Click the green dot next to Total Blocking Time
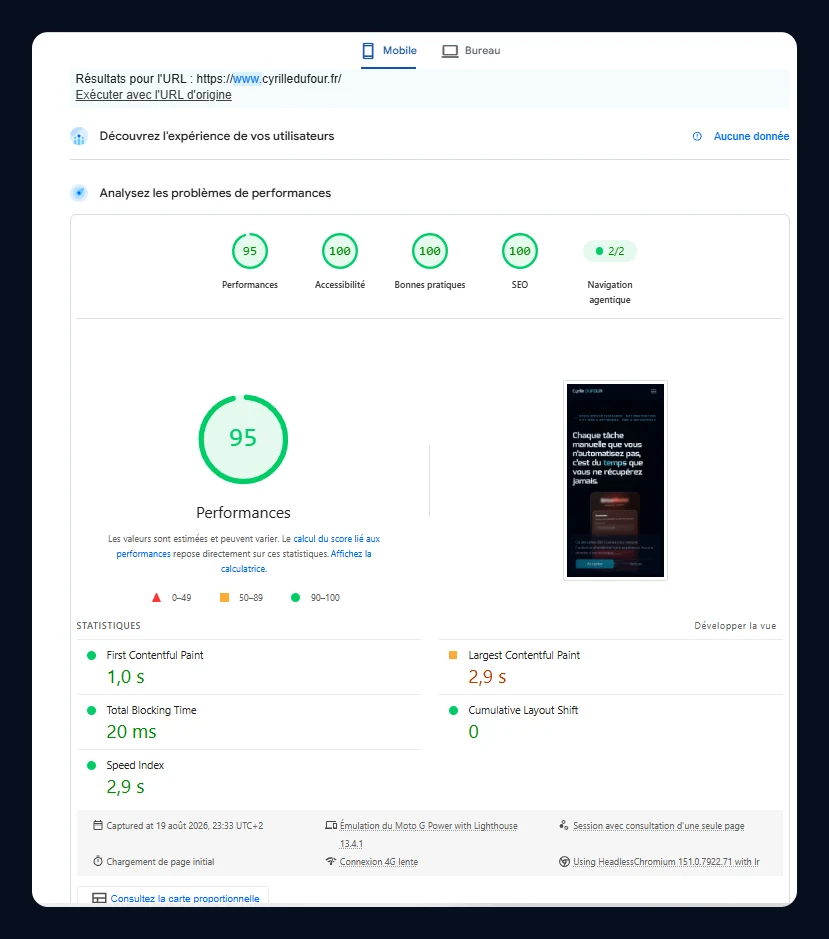829x939 pixels. coord(92,711)
